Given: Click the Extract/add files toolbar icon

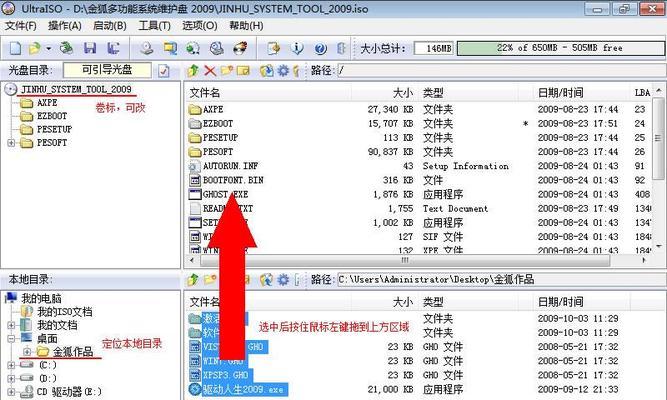Looking at the screenshot, I should point(274,49).
